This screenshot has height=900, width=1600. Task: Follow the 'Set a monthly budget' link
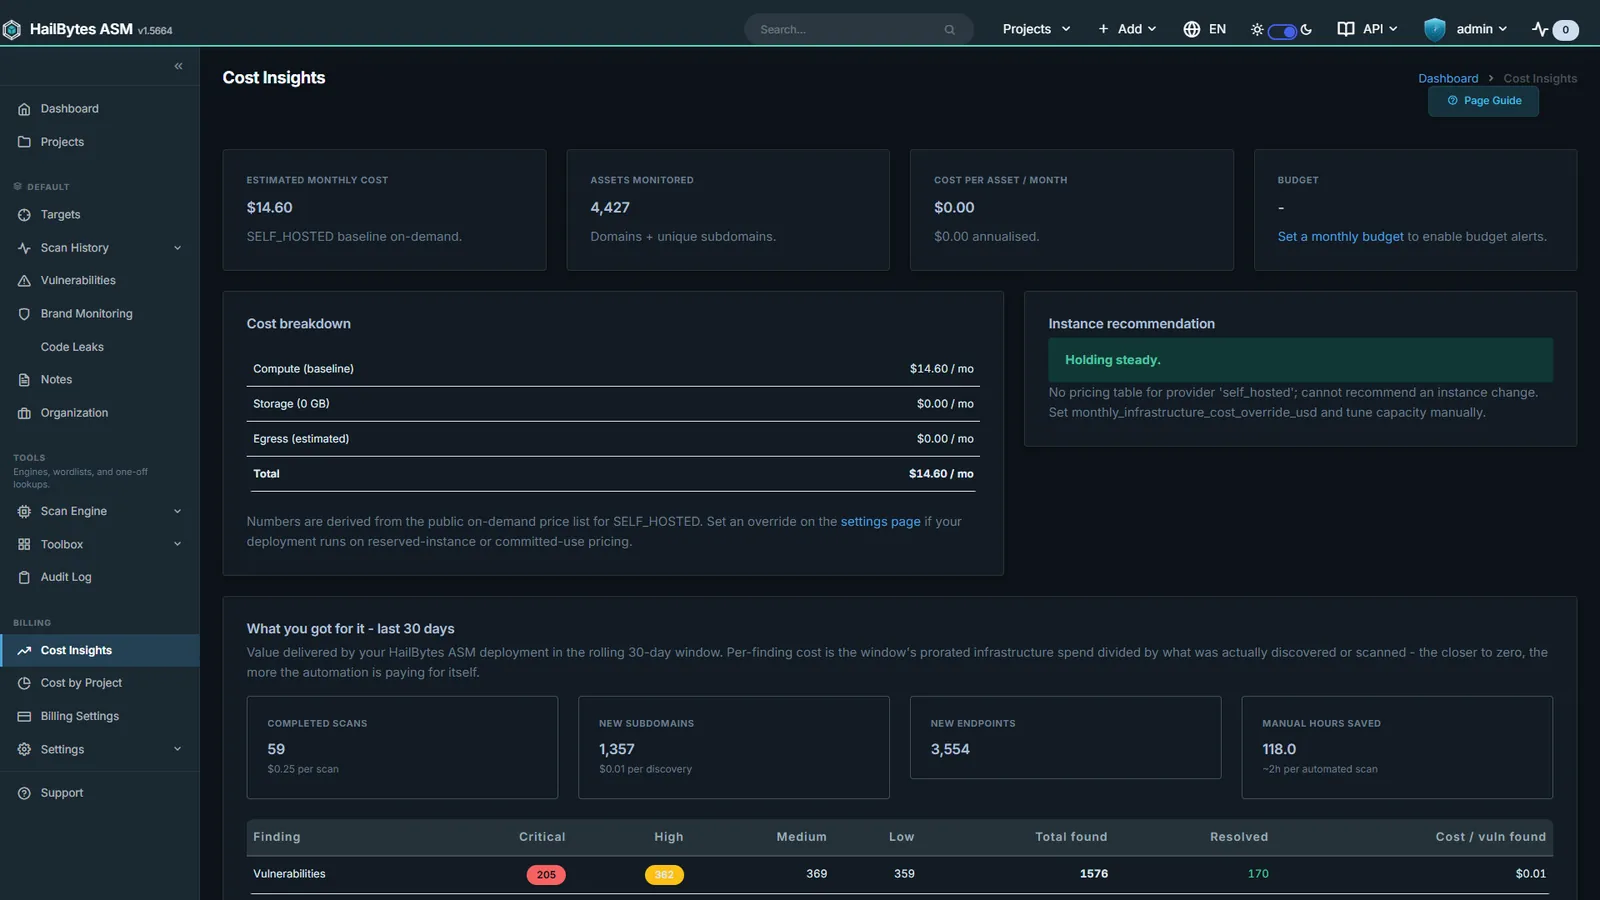pyautogui.click(x=1340, y=237)
